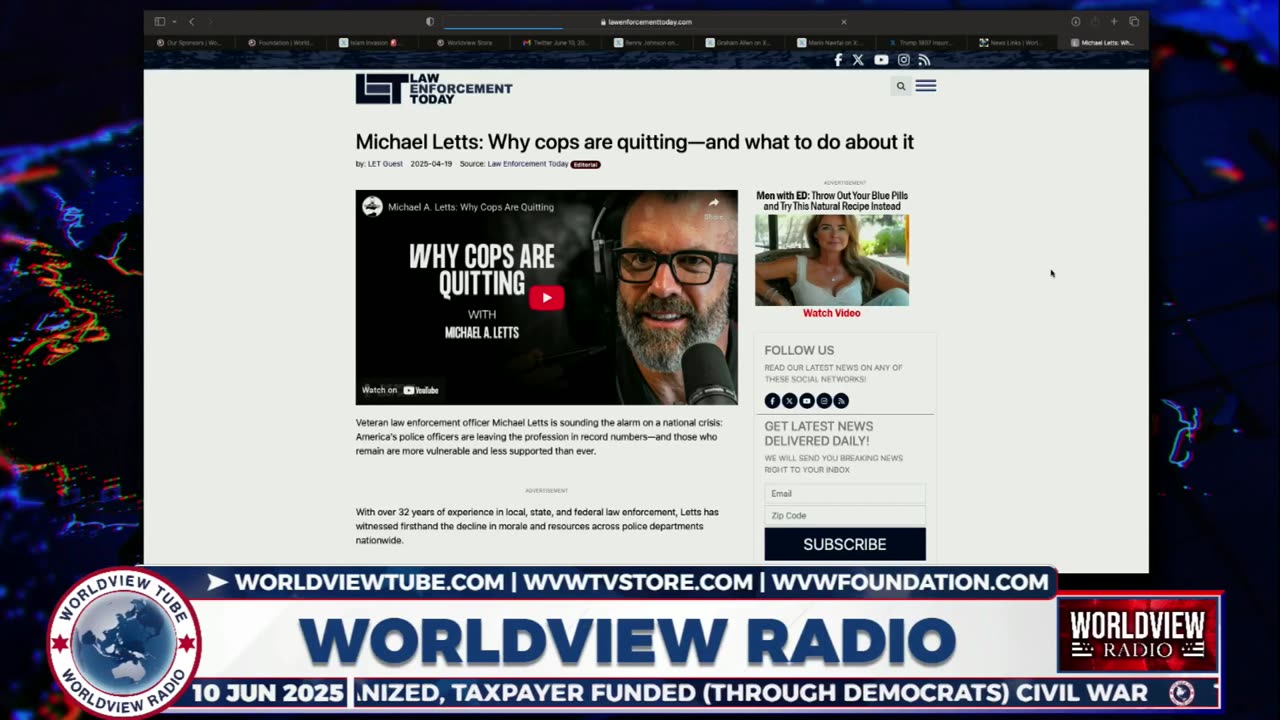
Task: Open the Instagram icon under Follow Us
Action: pos(824,401)
